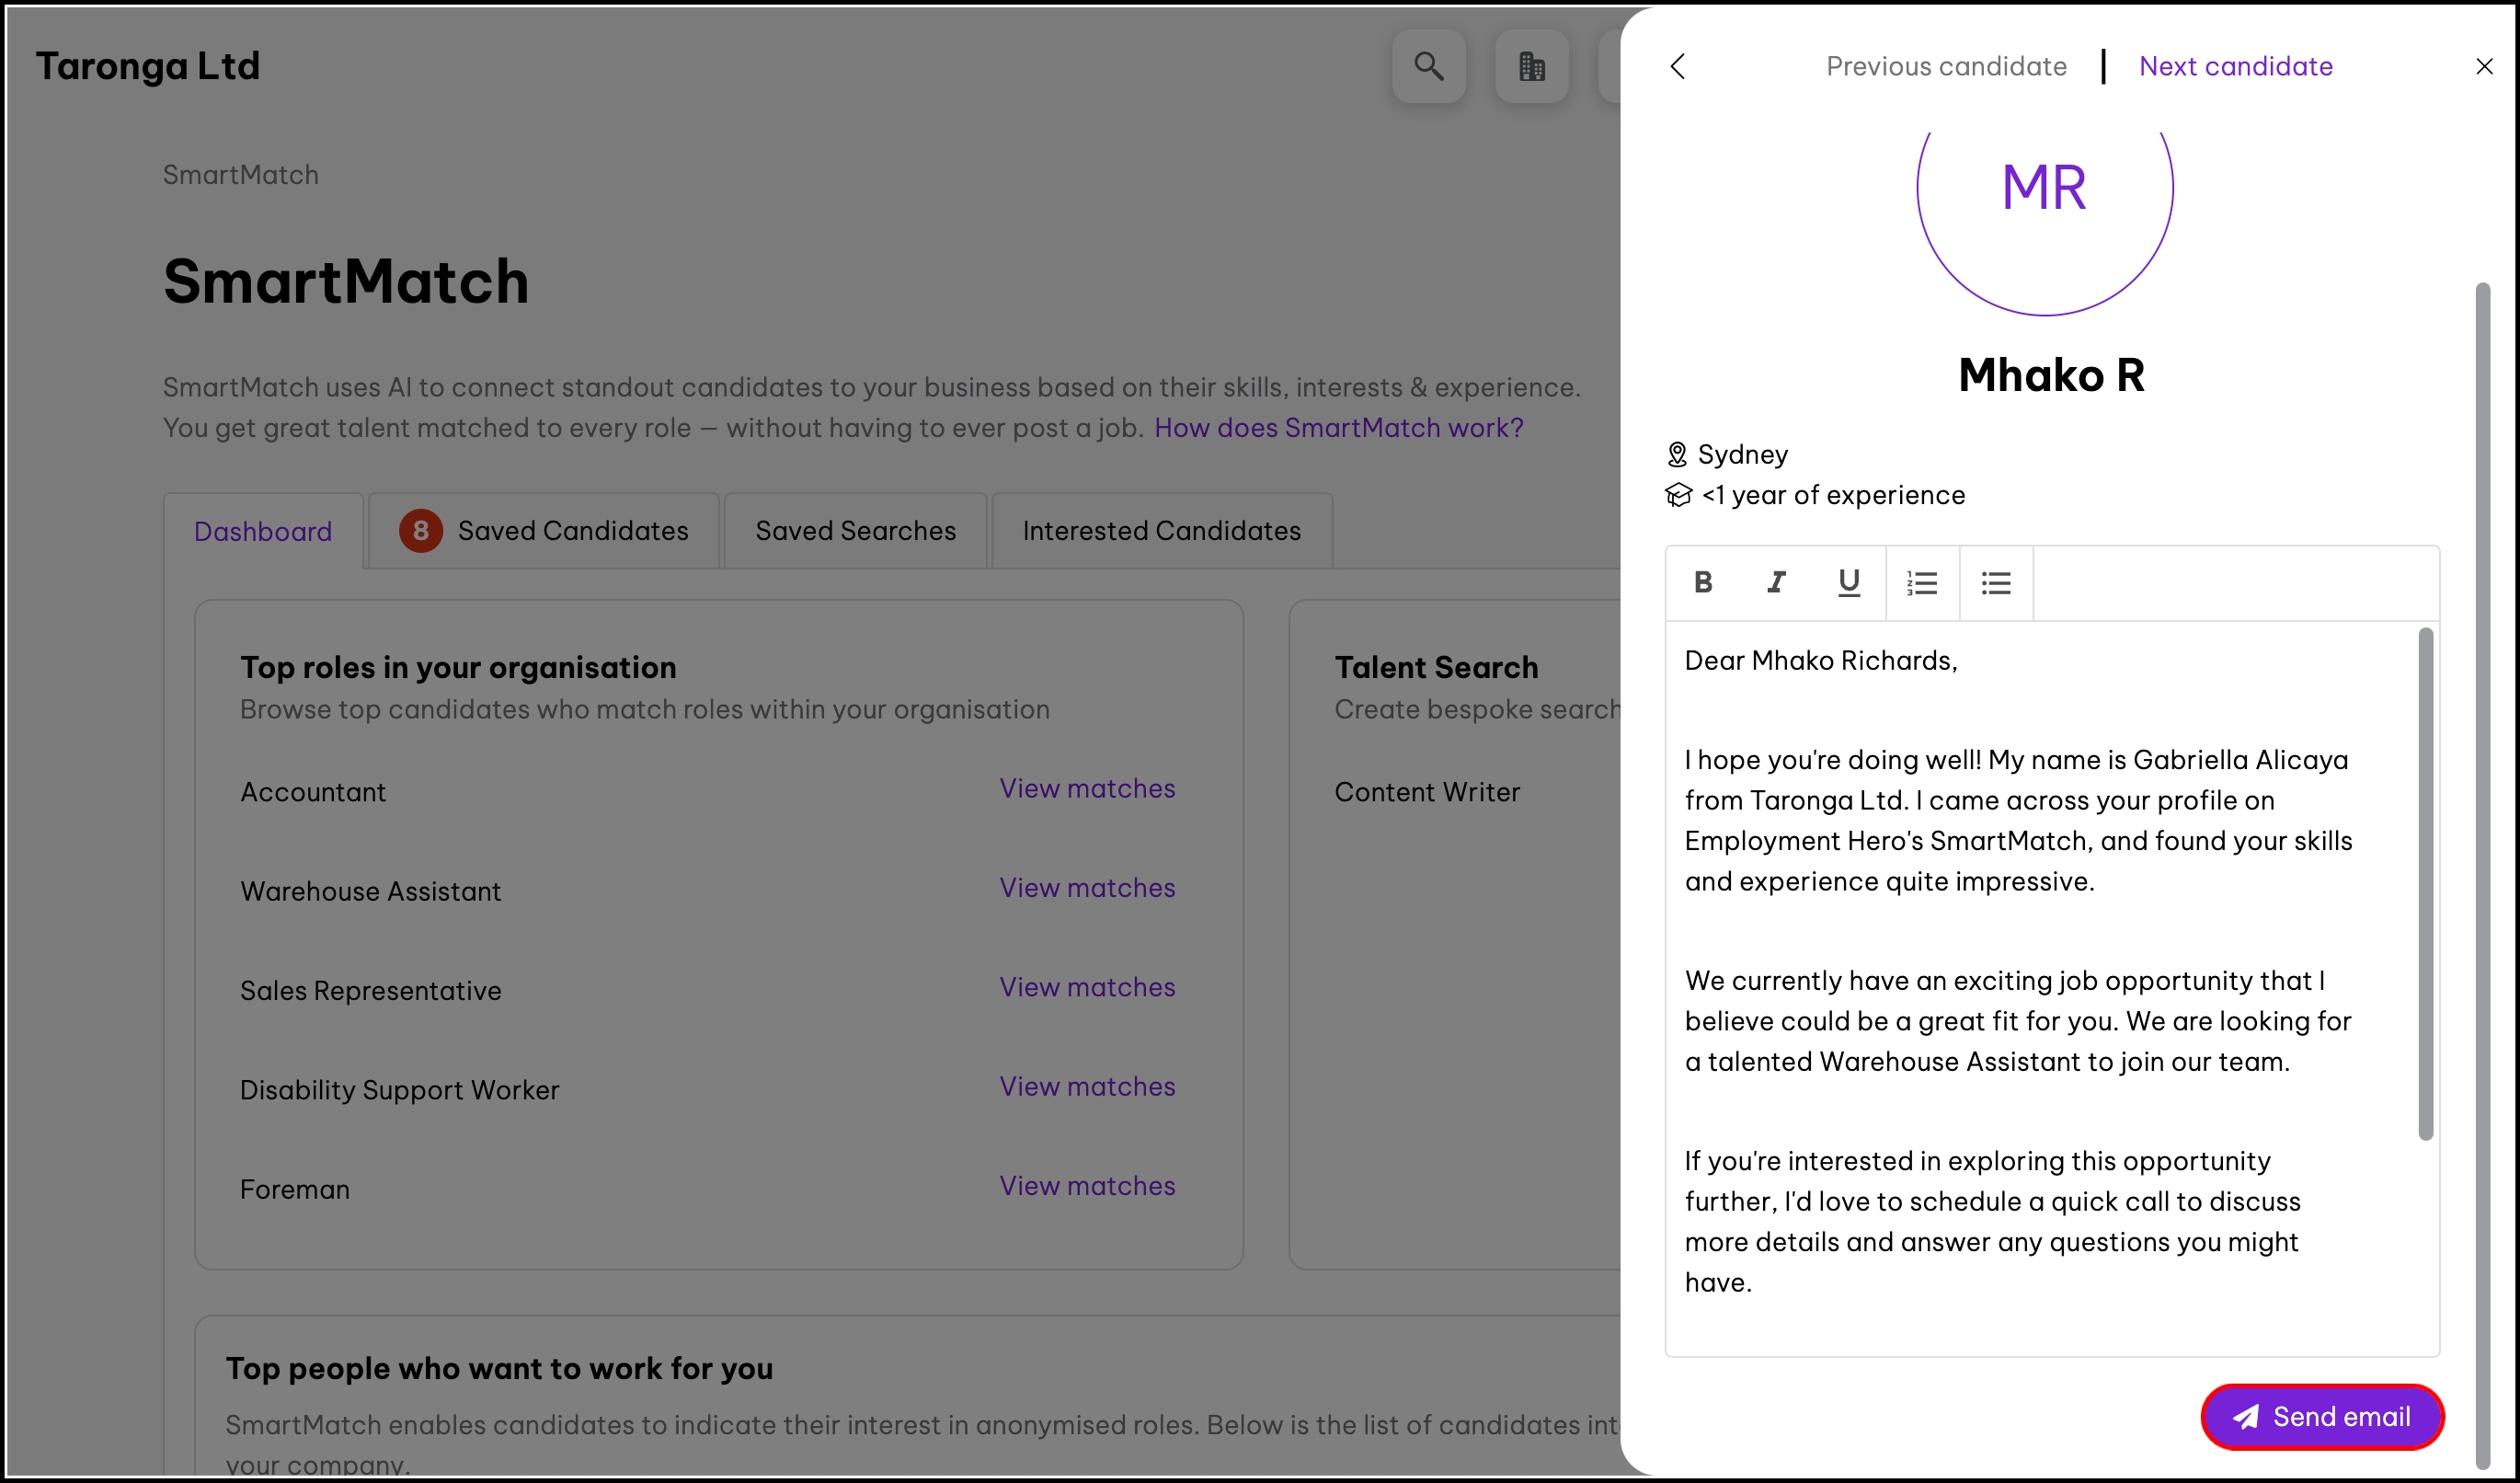
Task: Click the email editor's vertical scrollbar
Action: [2425, 883]
